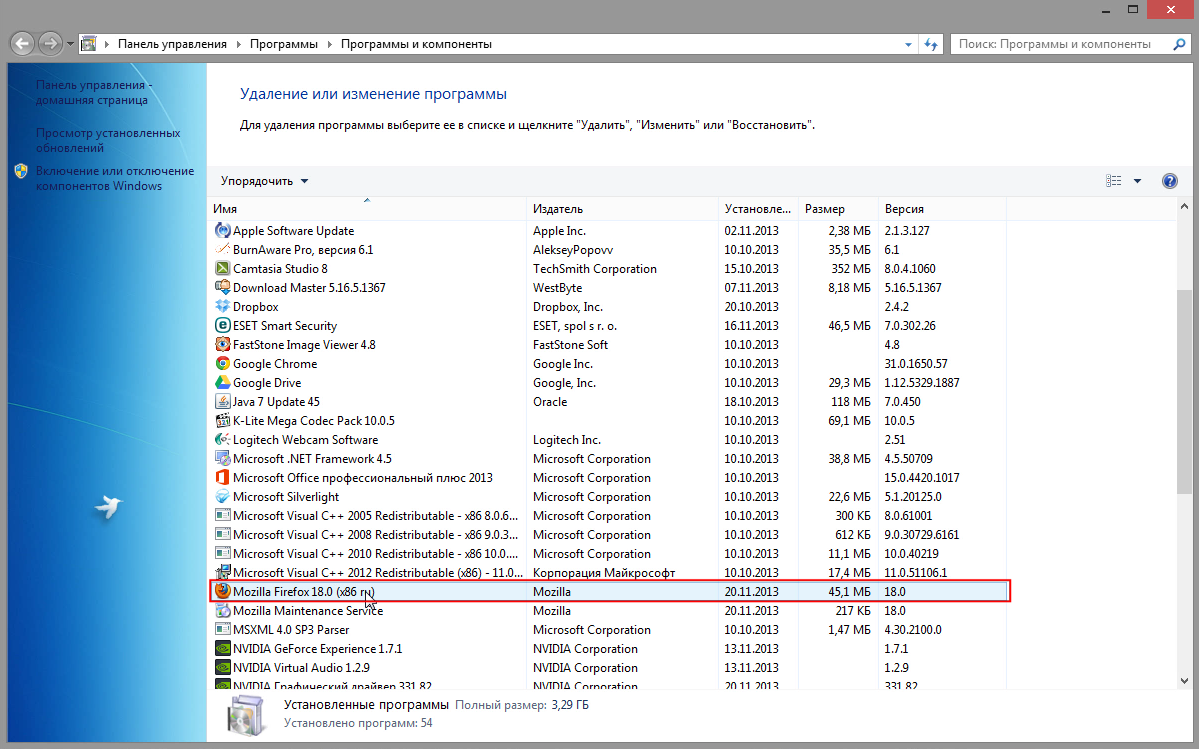
Task: Click the BurnAware Pro icon in list
Action: [223, 249]
